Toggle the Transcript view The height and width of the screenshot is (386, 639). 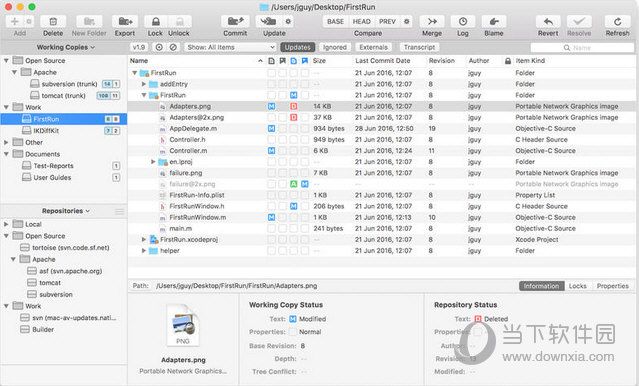(419, 47)
